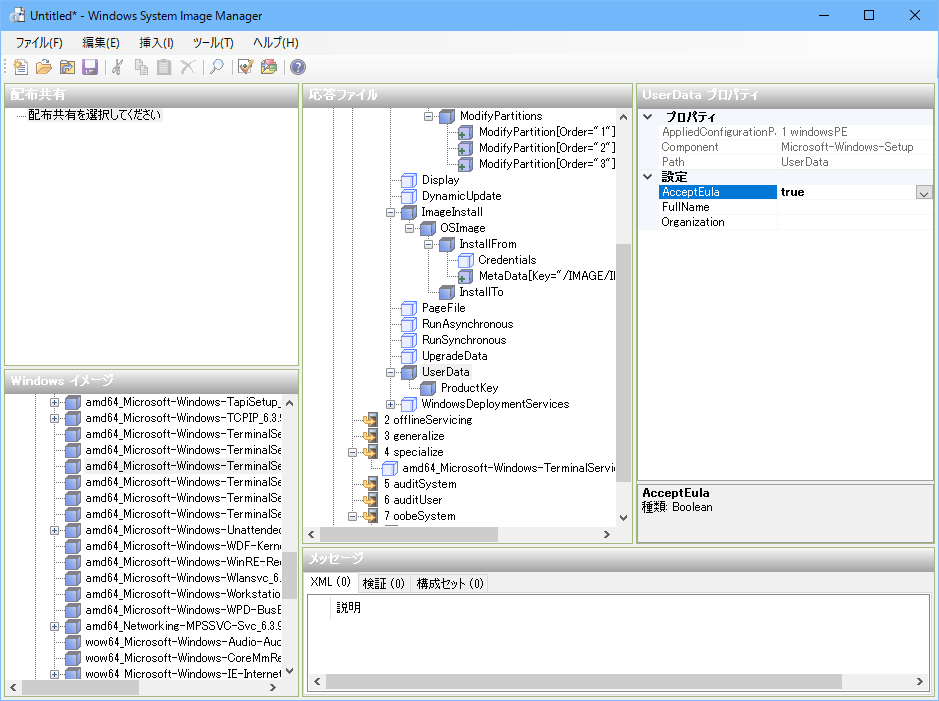Image resolution: width=939 pixels, height=701 pixels.
Task: Select the DynamicUpdate tree item
Action: coord(461,196)
